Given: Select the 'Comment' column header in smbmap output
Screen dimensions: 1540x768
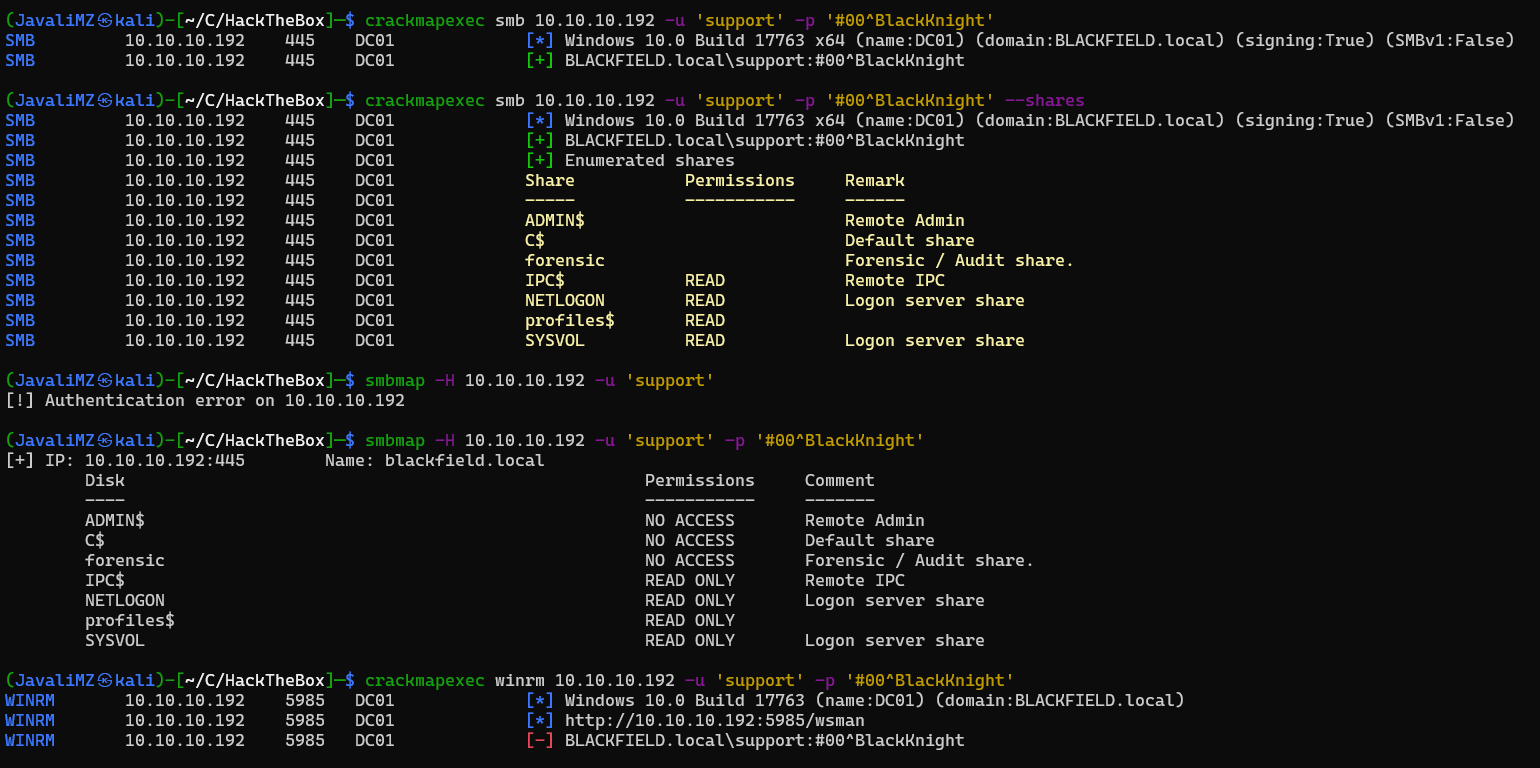Looking at the screenshot, I should click(x=840, y=480).
